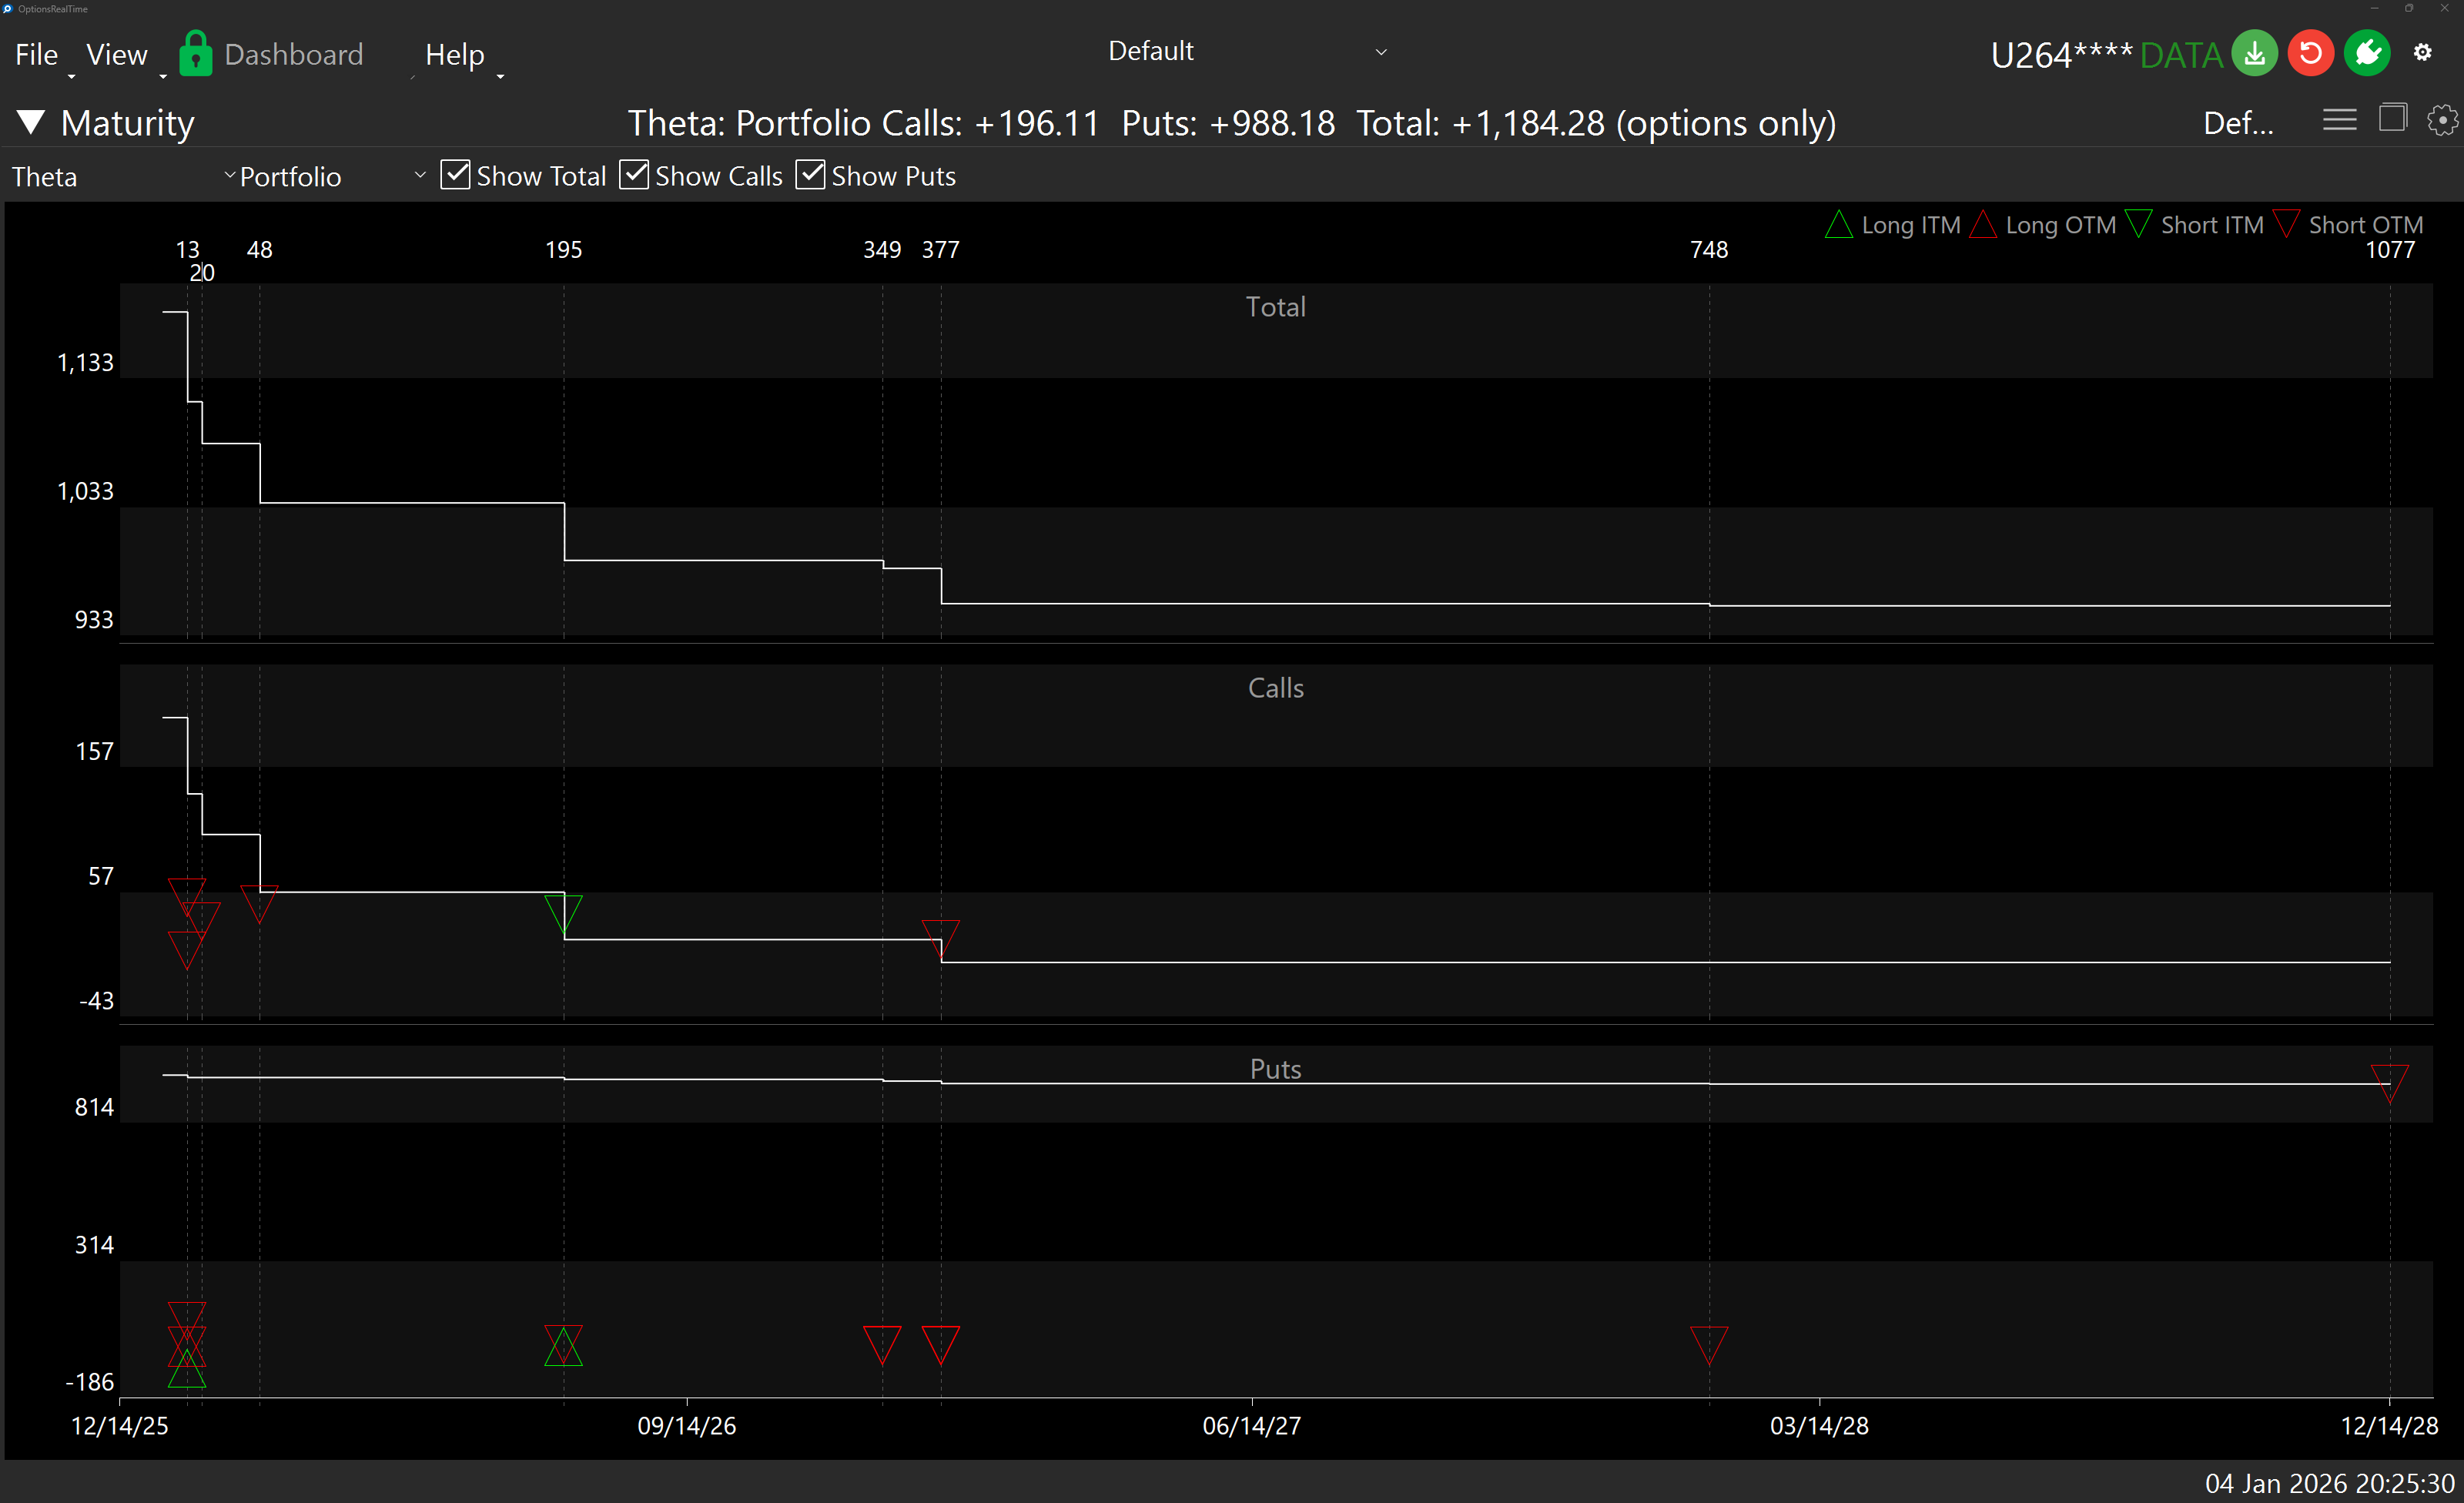Click the Help menu button
2464x1503 pixels.
tap(454, 55)
